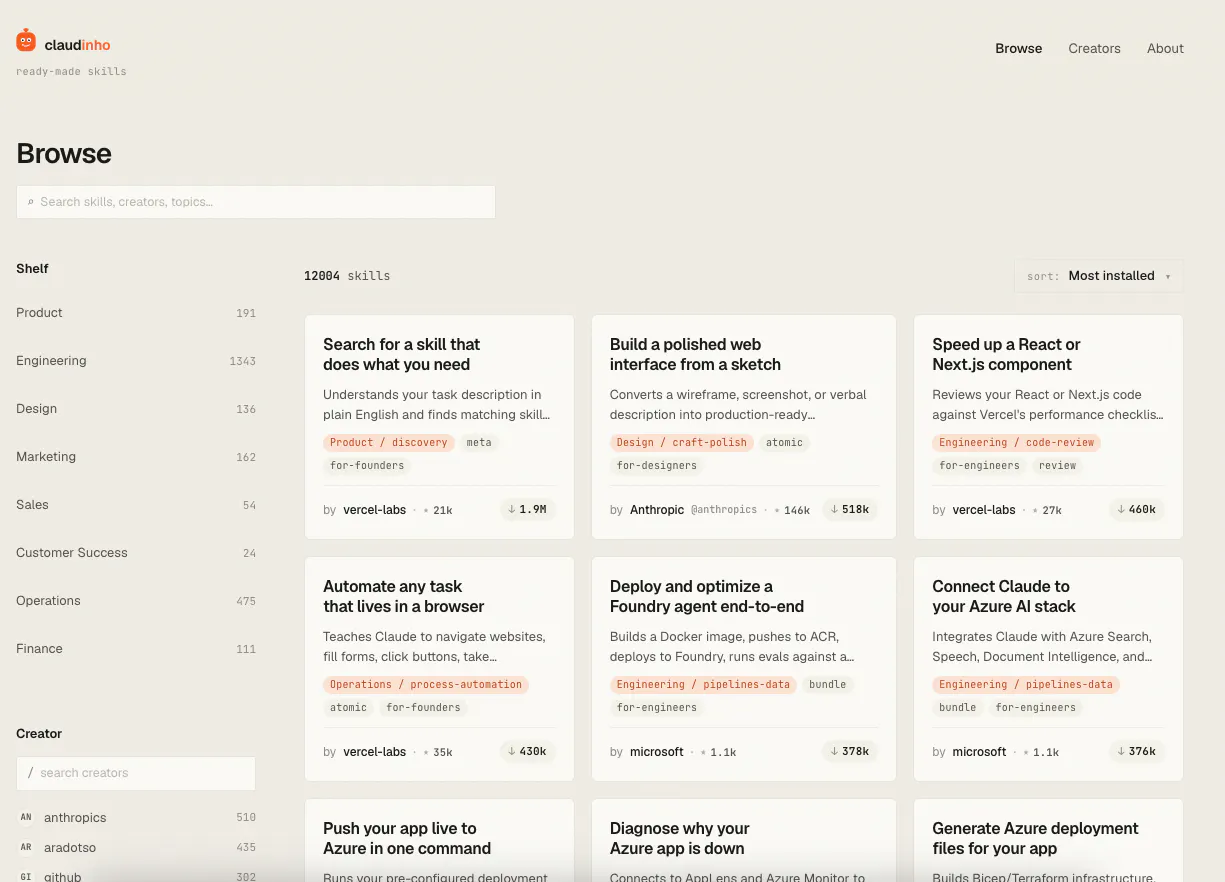
Task: Click the 'Product / discovery' tag
Action: click(389, 442)
